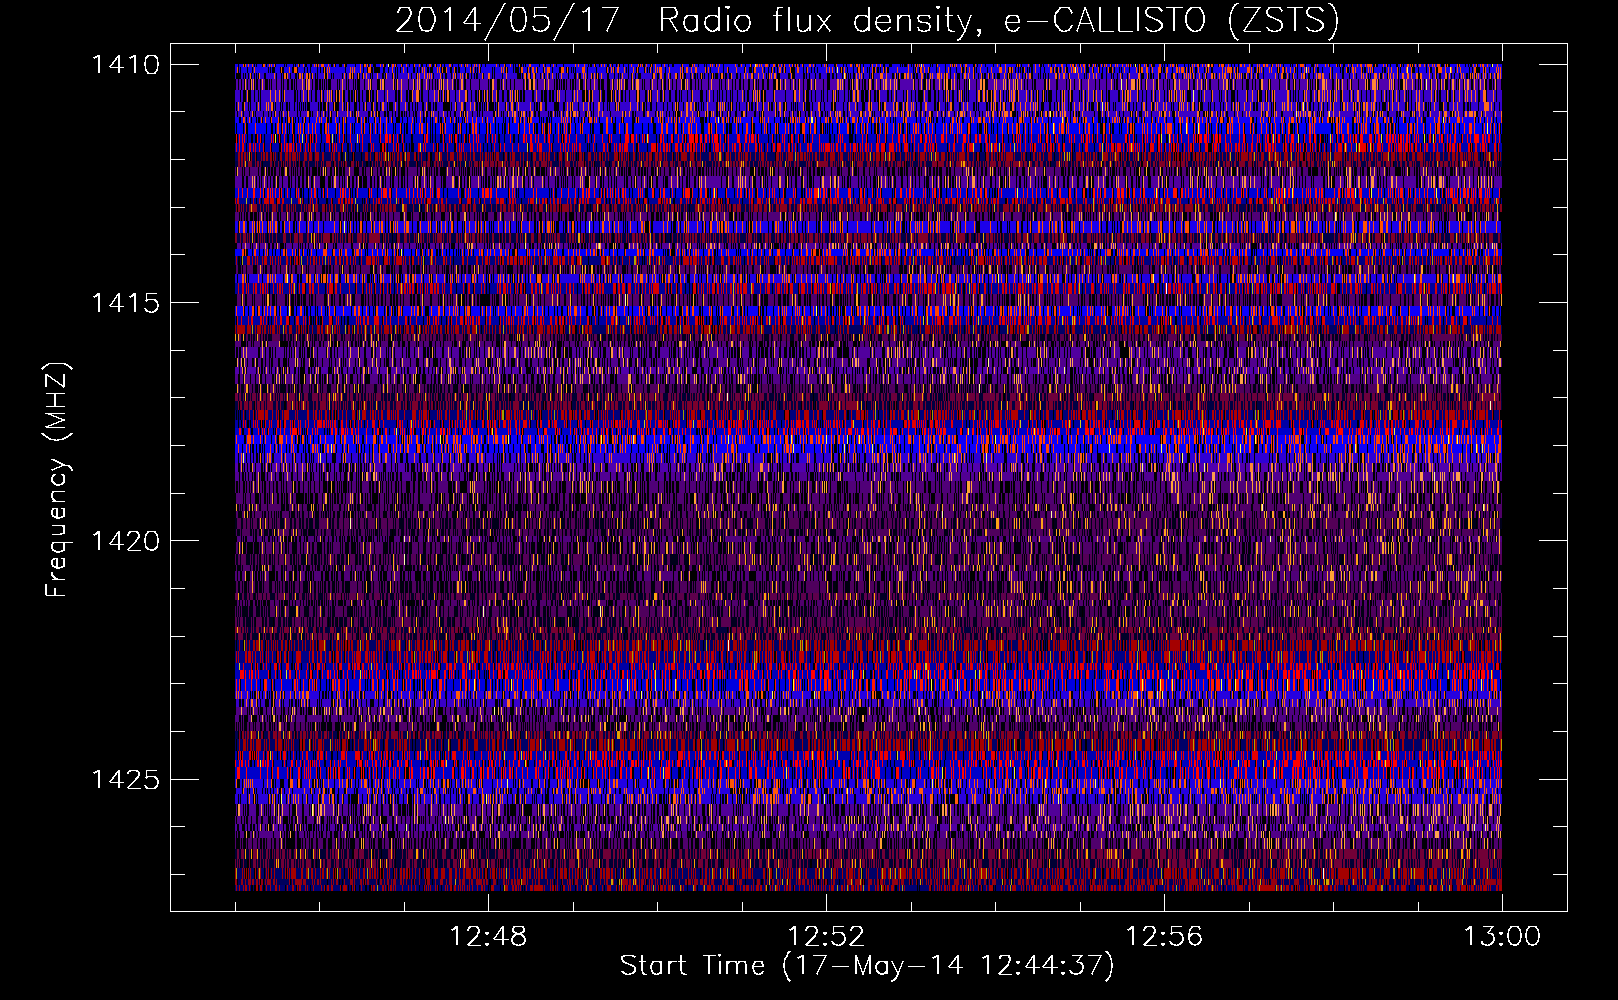Click the '13:00' time axis label

tap(1502, 937)
